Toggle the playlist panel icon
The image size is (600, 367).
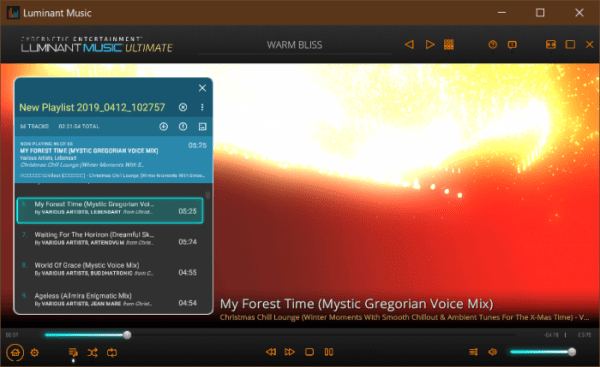(73, 352)
